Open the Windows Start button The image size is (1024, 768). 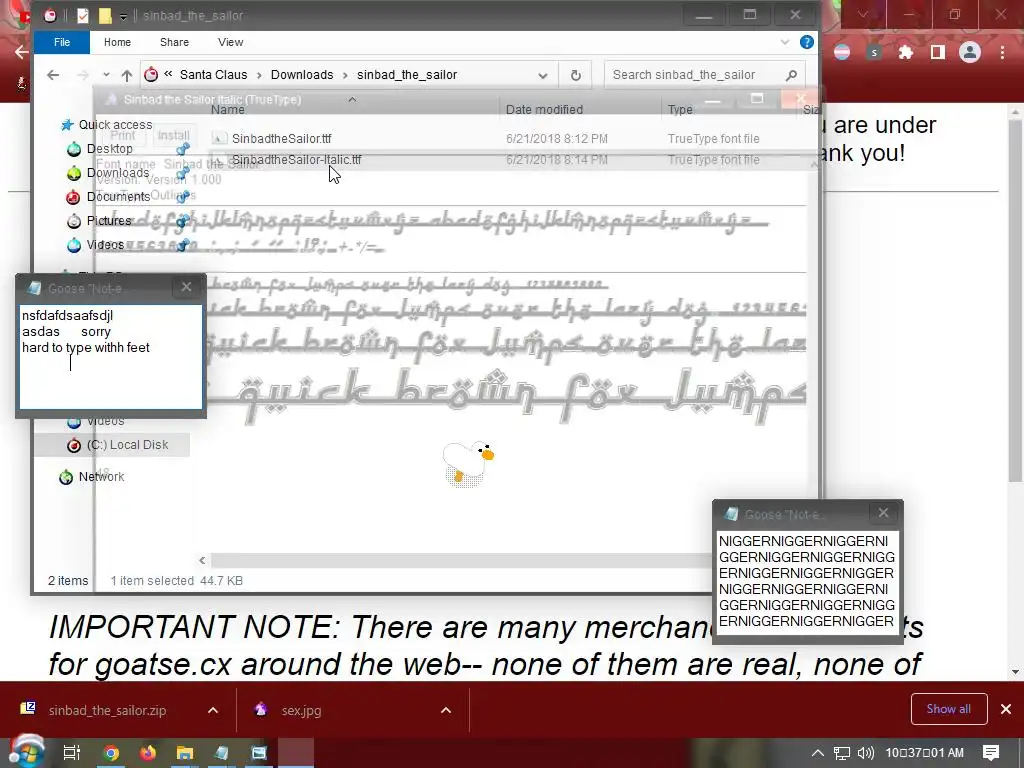tap(25, 752)
